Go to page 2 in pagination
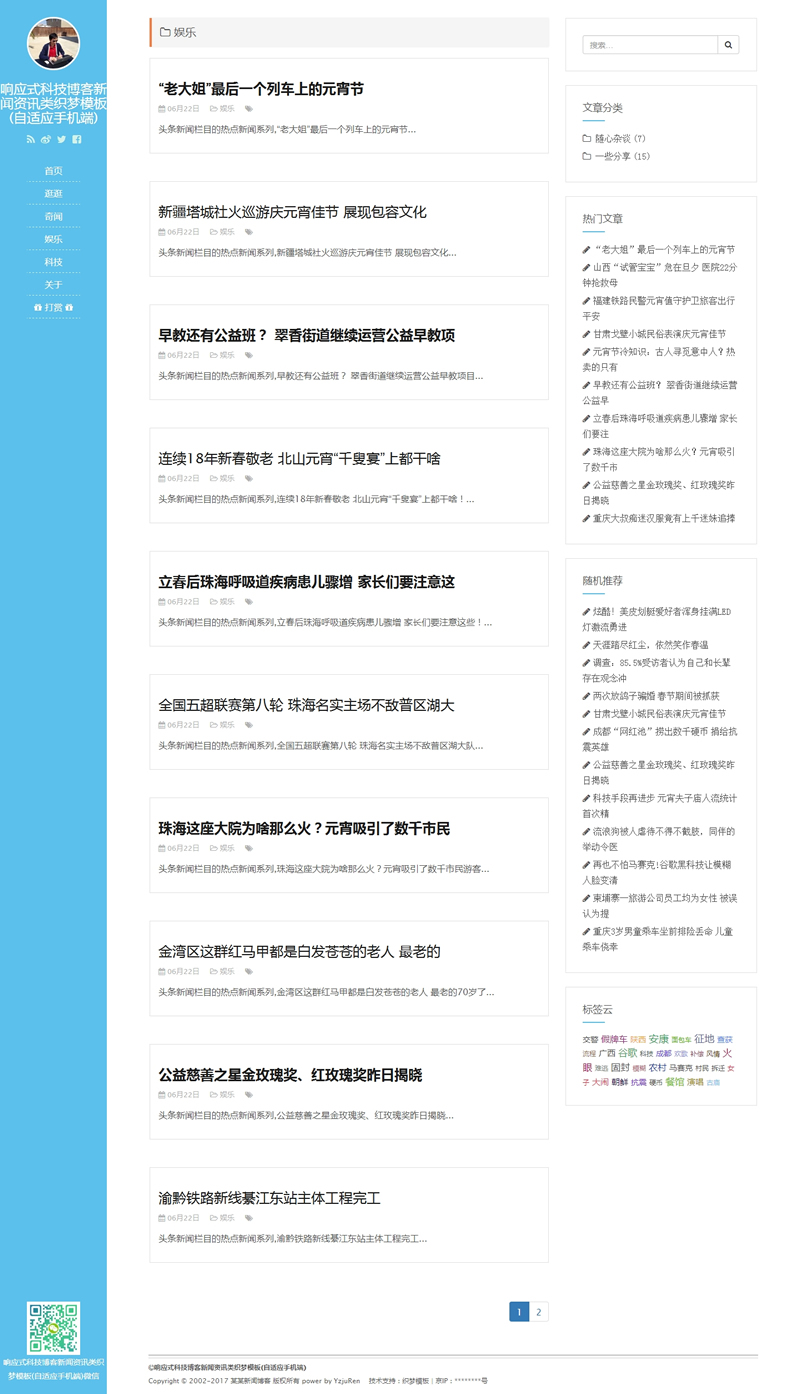800x1394 pixels. [x=539, y=1312]
